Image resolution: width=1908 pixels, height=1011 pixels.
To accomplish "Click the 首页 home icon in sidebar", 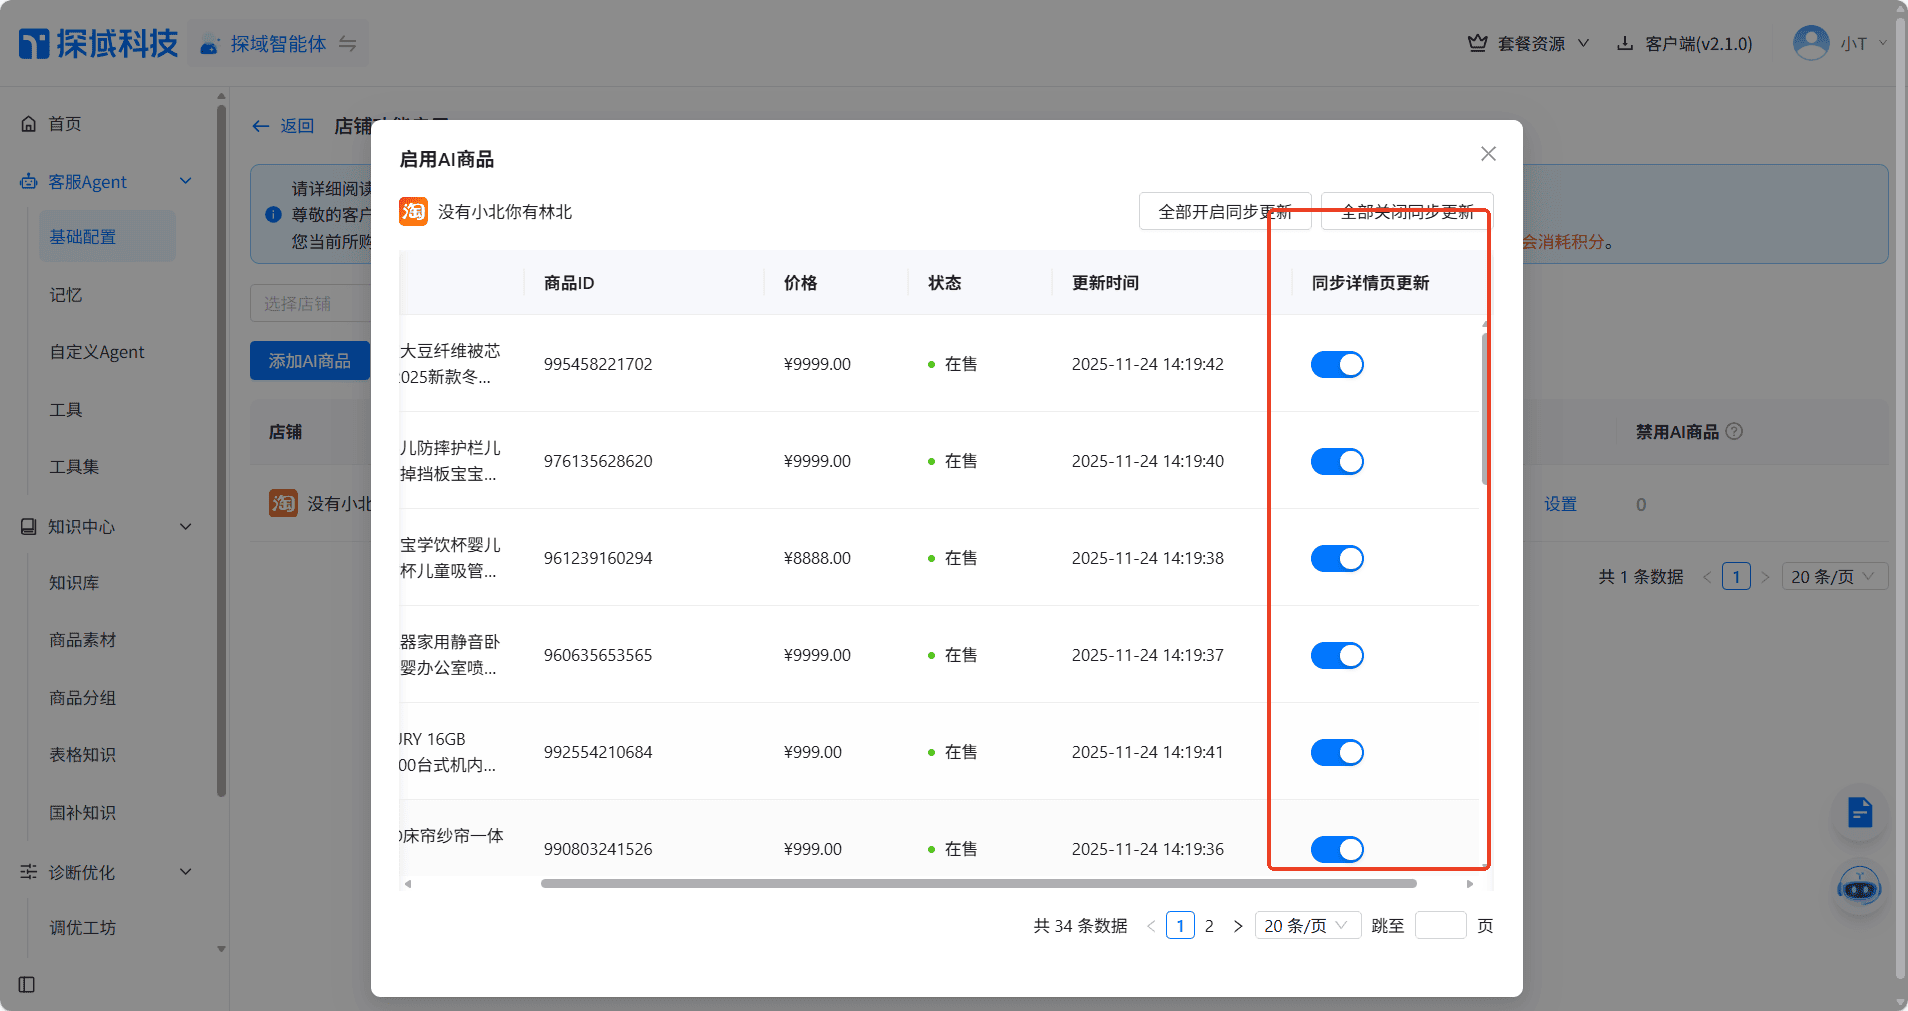I will click(x=30, y=123).
